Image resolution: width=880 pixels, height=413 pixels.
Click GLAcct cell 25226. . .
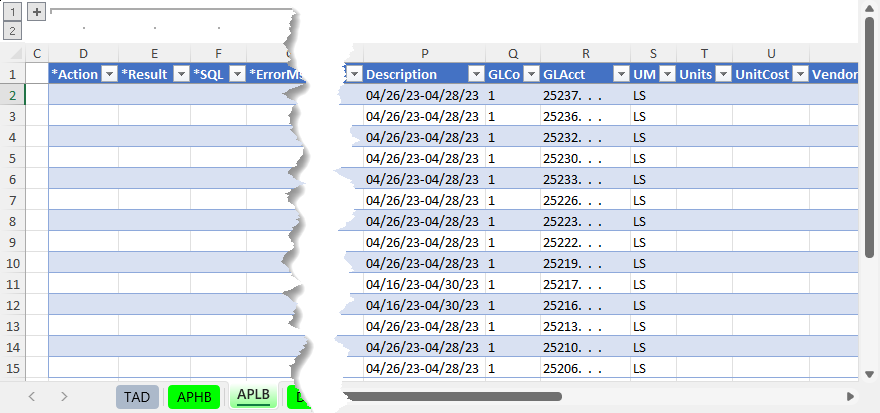(585, 200)
